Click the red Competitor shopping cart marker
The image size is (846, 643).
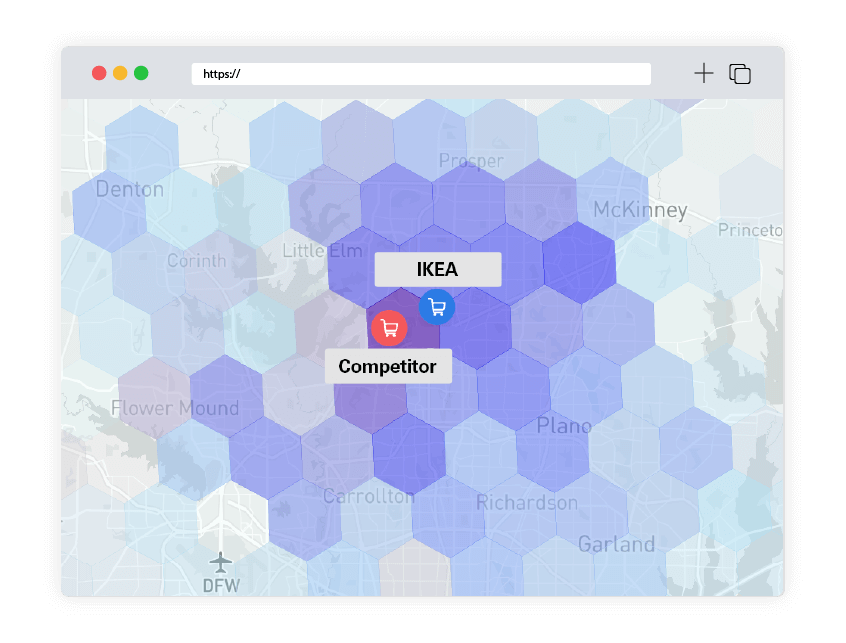click(x=389, y=328)
